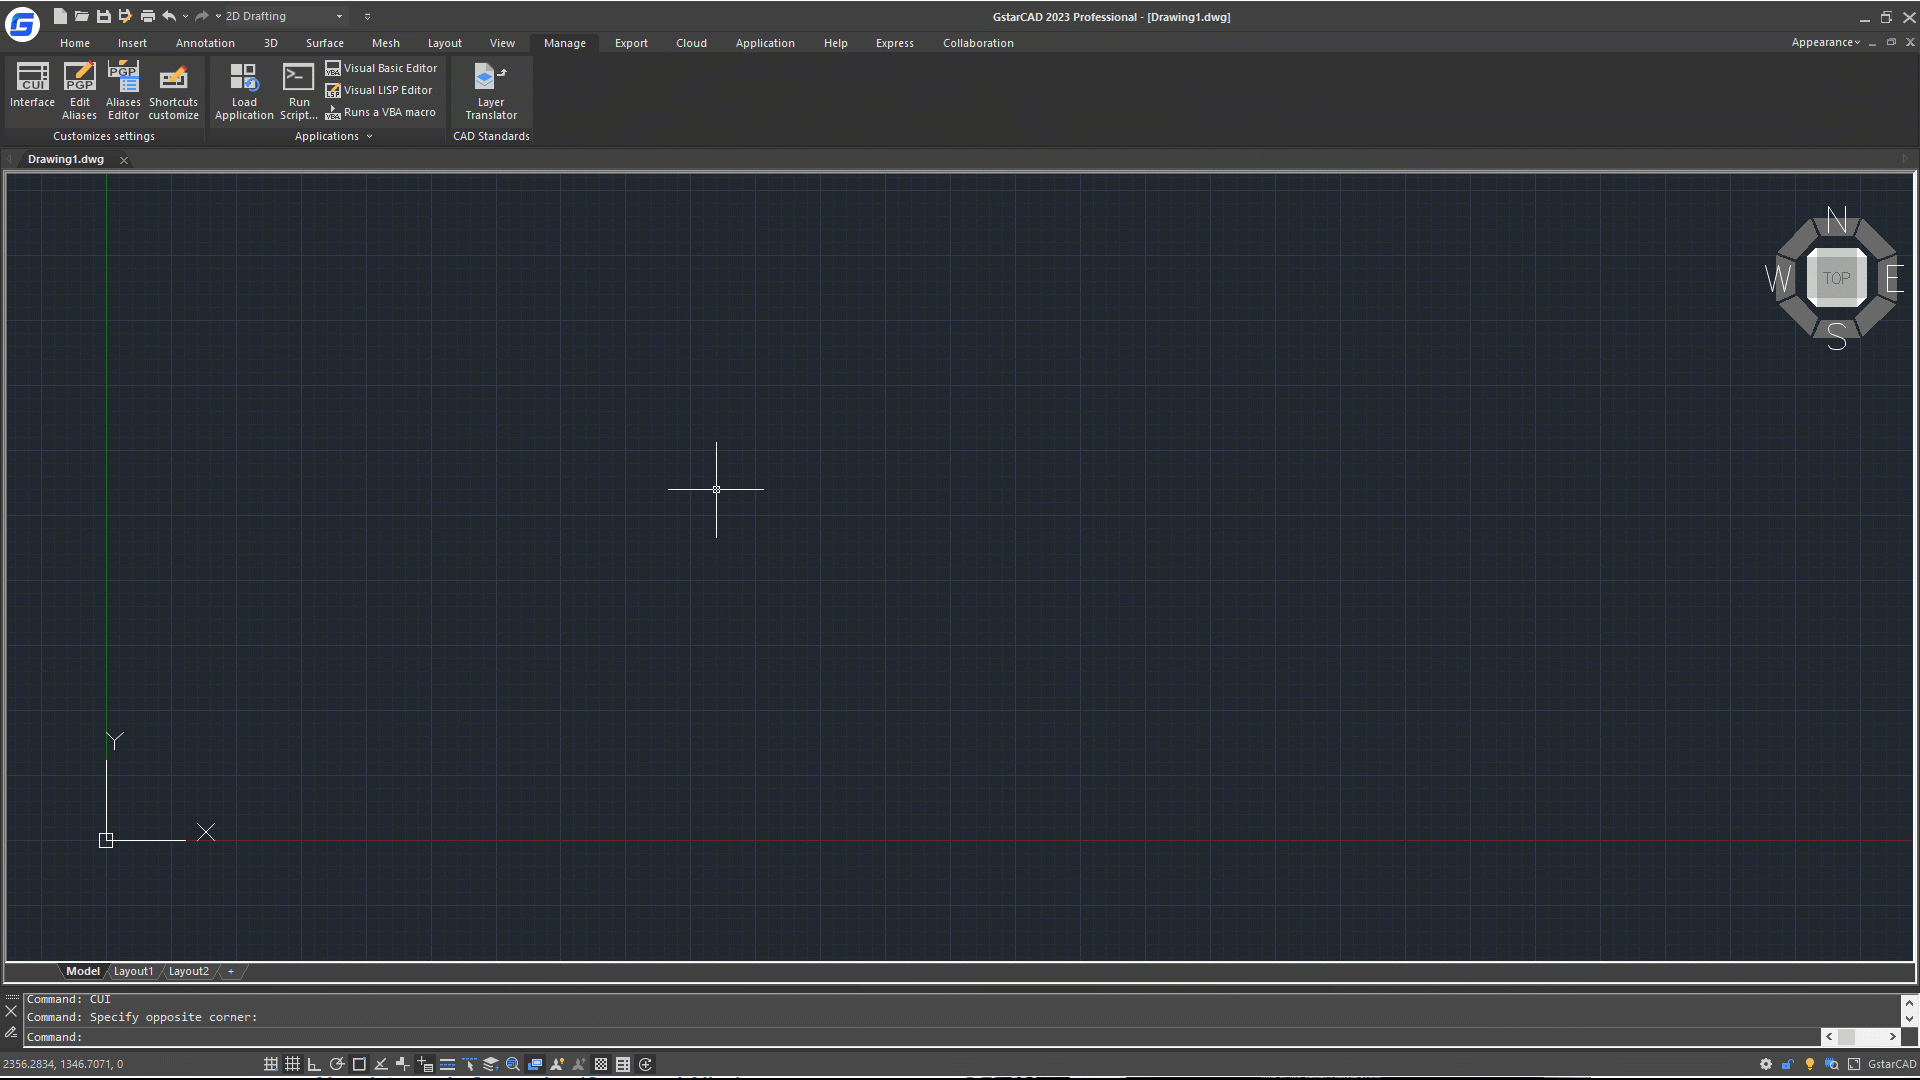Run Script from the Applications panel

pyautogui.click(x=298, y=90)
